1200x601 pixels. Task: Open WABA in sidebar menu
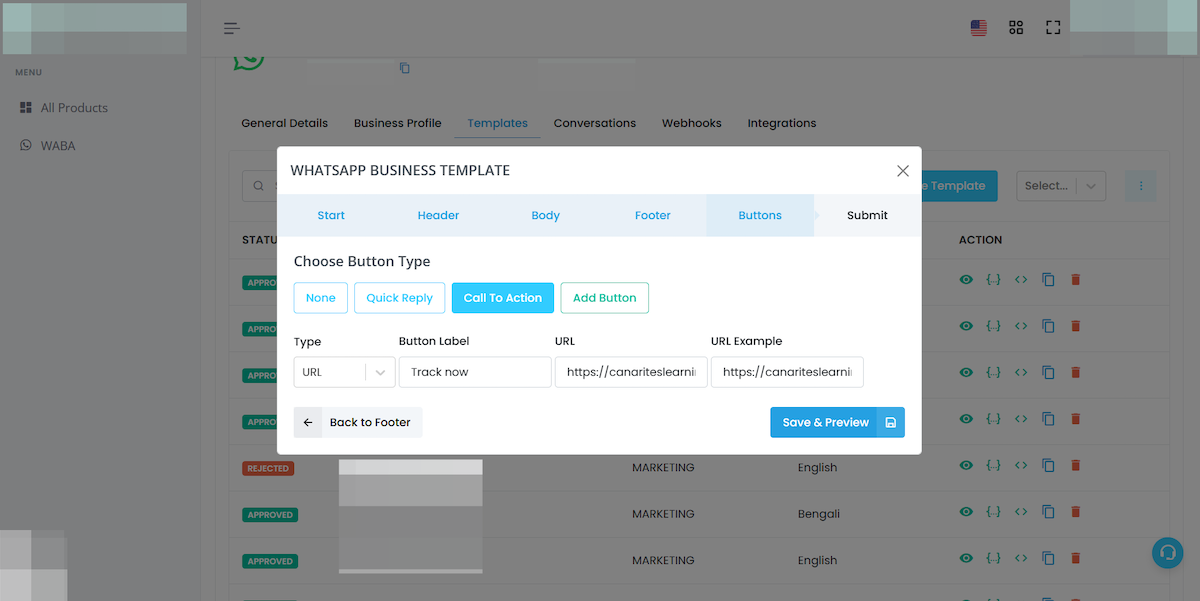coord(58,146)
